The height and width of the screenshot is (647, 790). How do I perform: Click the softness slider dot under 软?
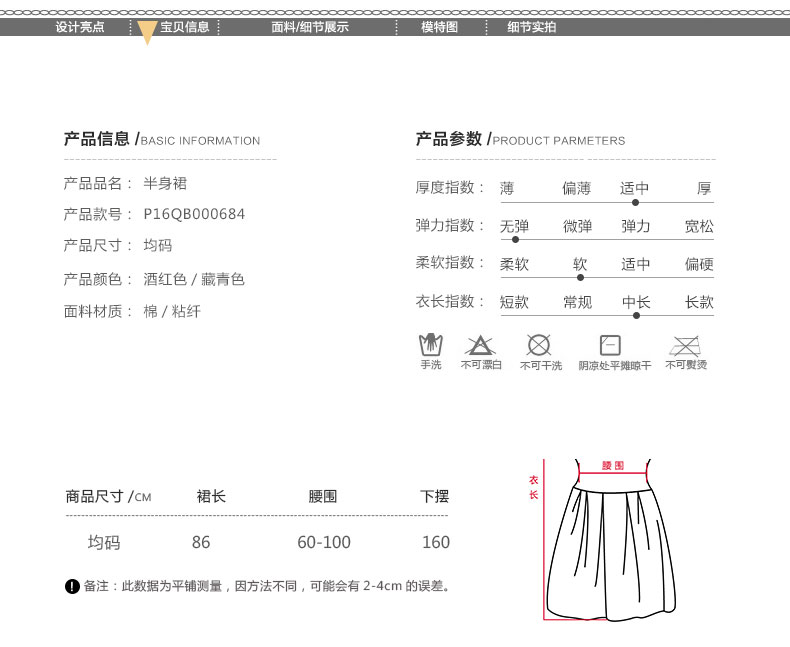pos(580,277)
